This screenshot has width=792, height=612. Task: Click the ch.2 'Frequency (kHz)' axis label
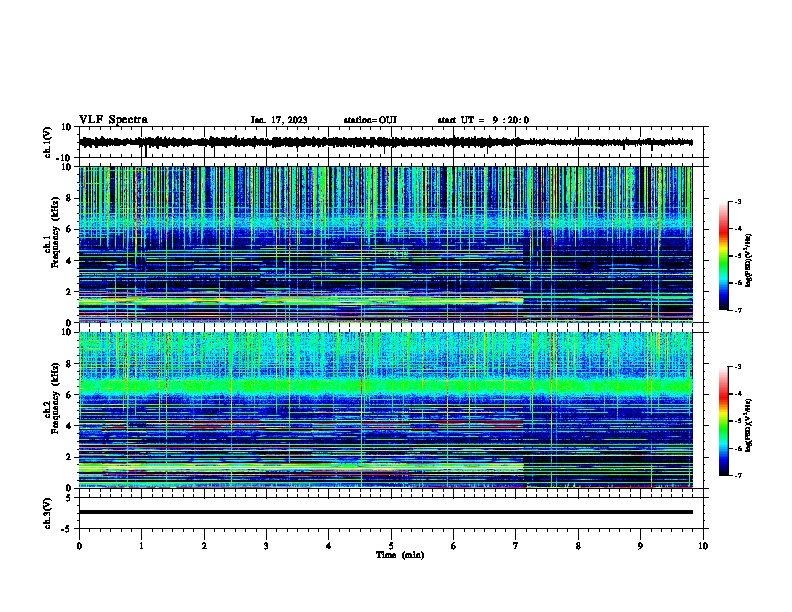click(x=56, y=398)
